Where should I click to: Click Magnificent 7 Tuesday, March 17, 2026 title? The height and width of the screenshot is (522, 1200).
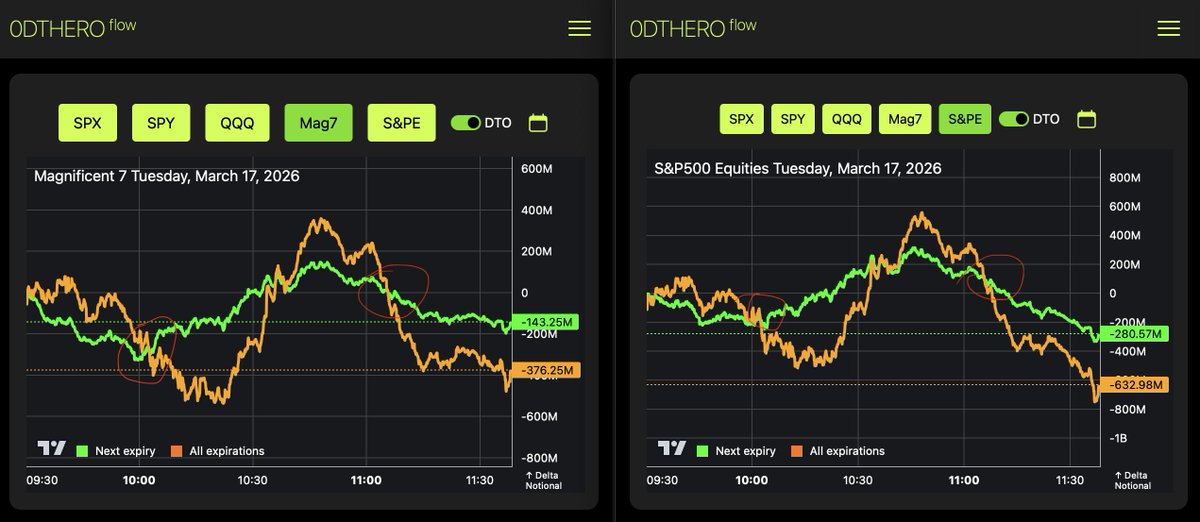coord(167,176)
